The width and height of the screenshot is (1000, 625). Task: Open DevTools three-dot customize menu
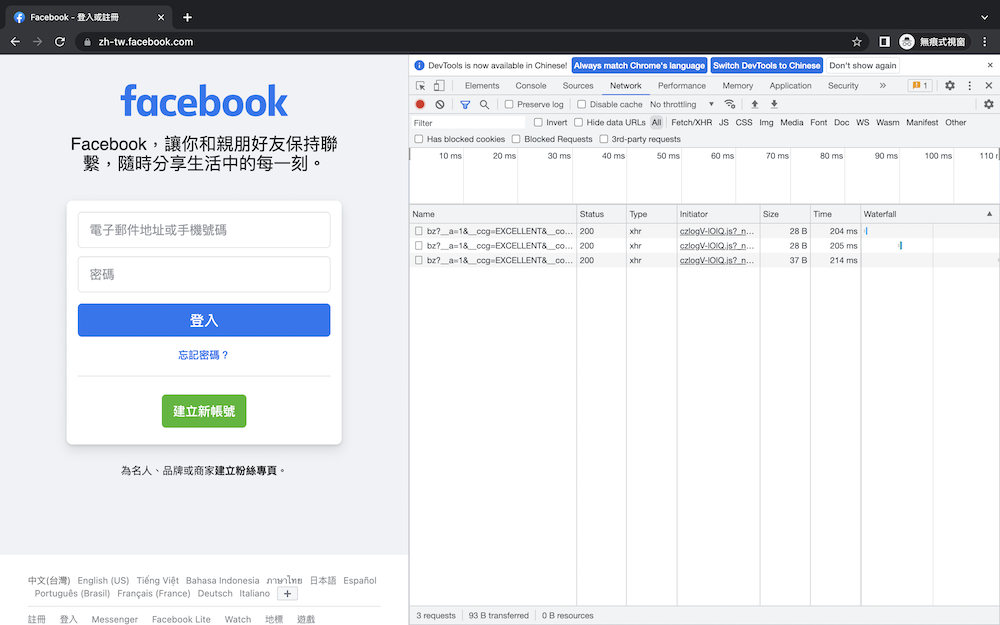coord(969,85)
